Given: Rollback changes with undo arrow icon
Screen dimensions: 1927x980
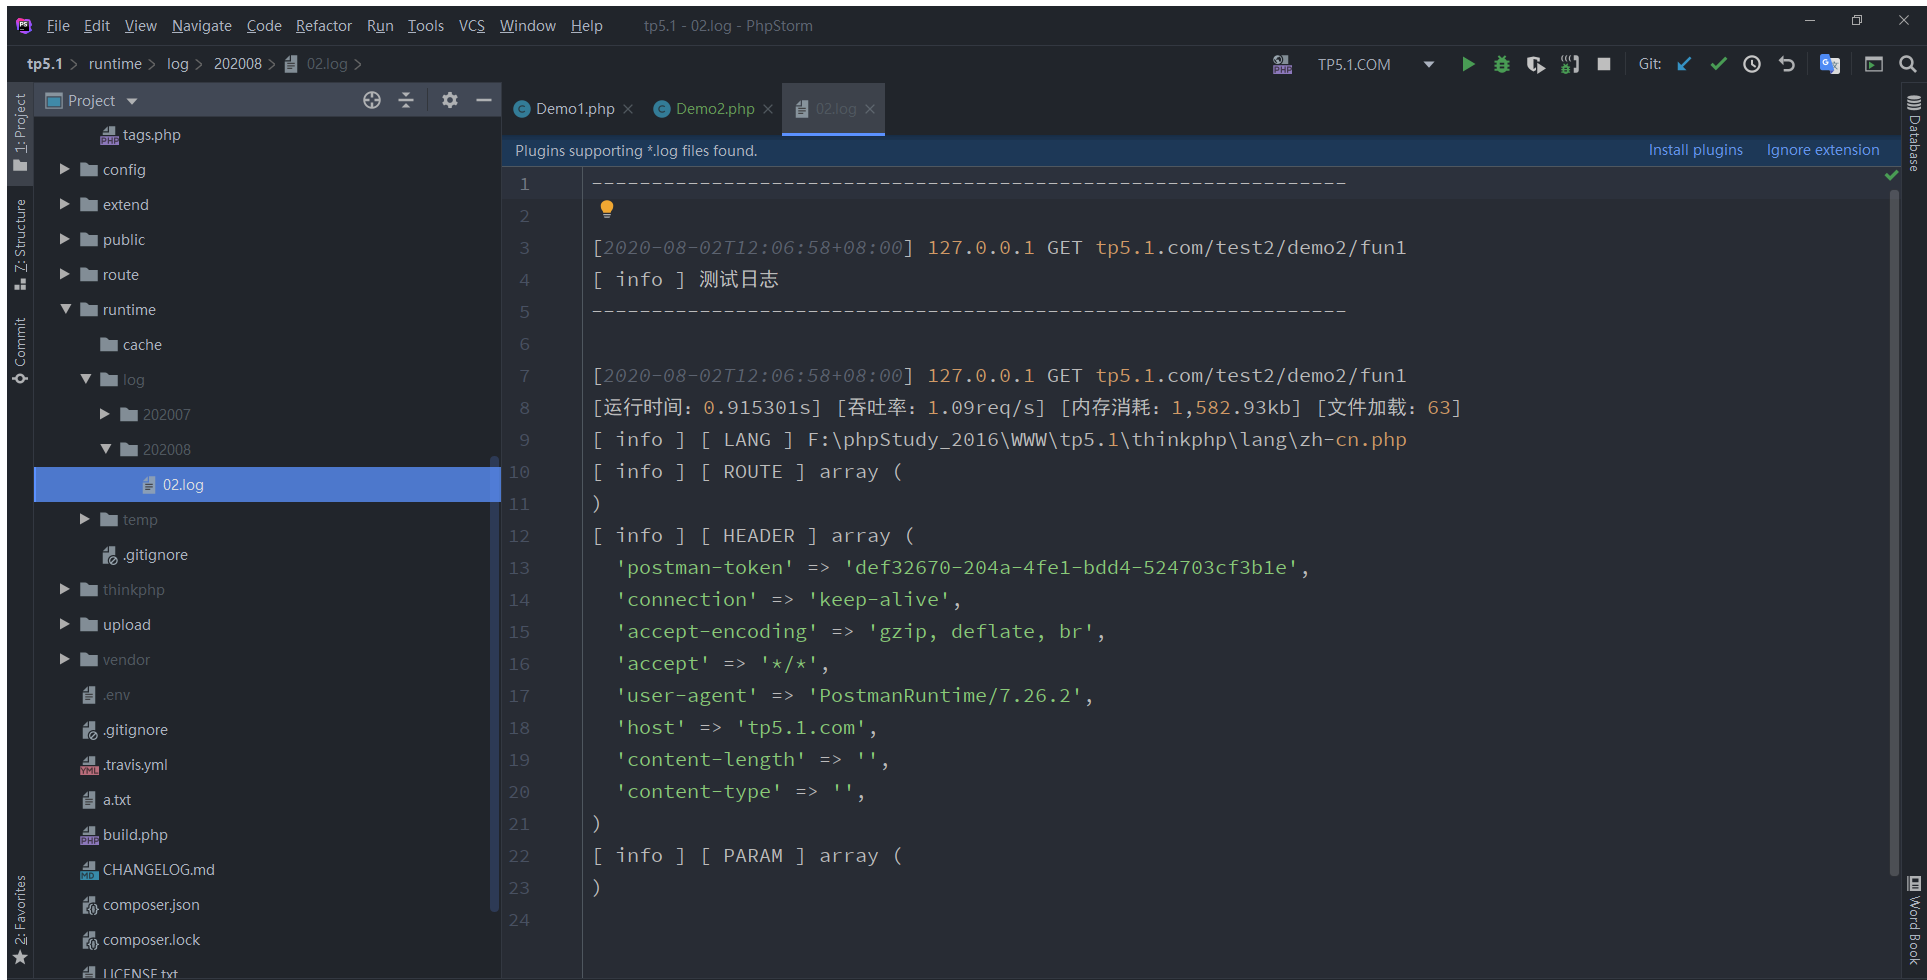Looking at the screenshot, I should point(1787,64).
